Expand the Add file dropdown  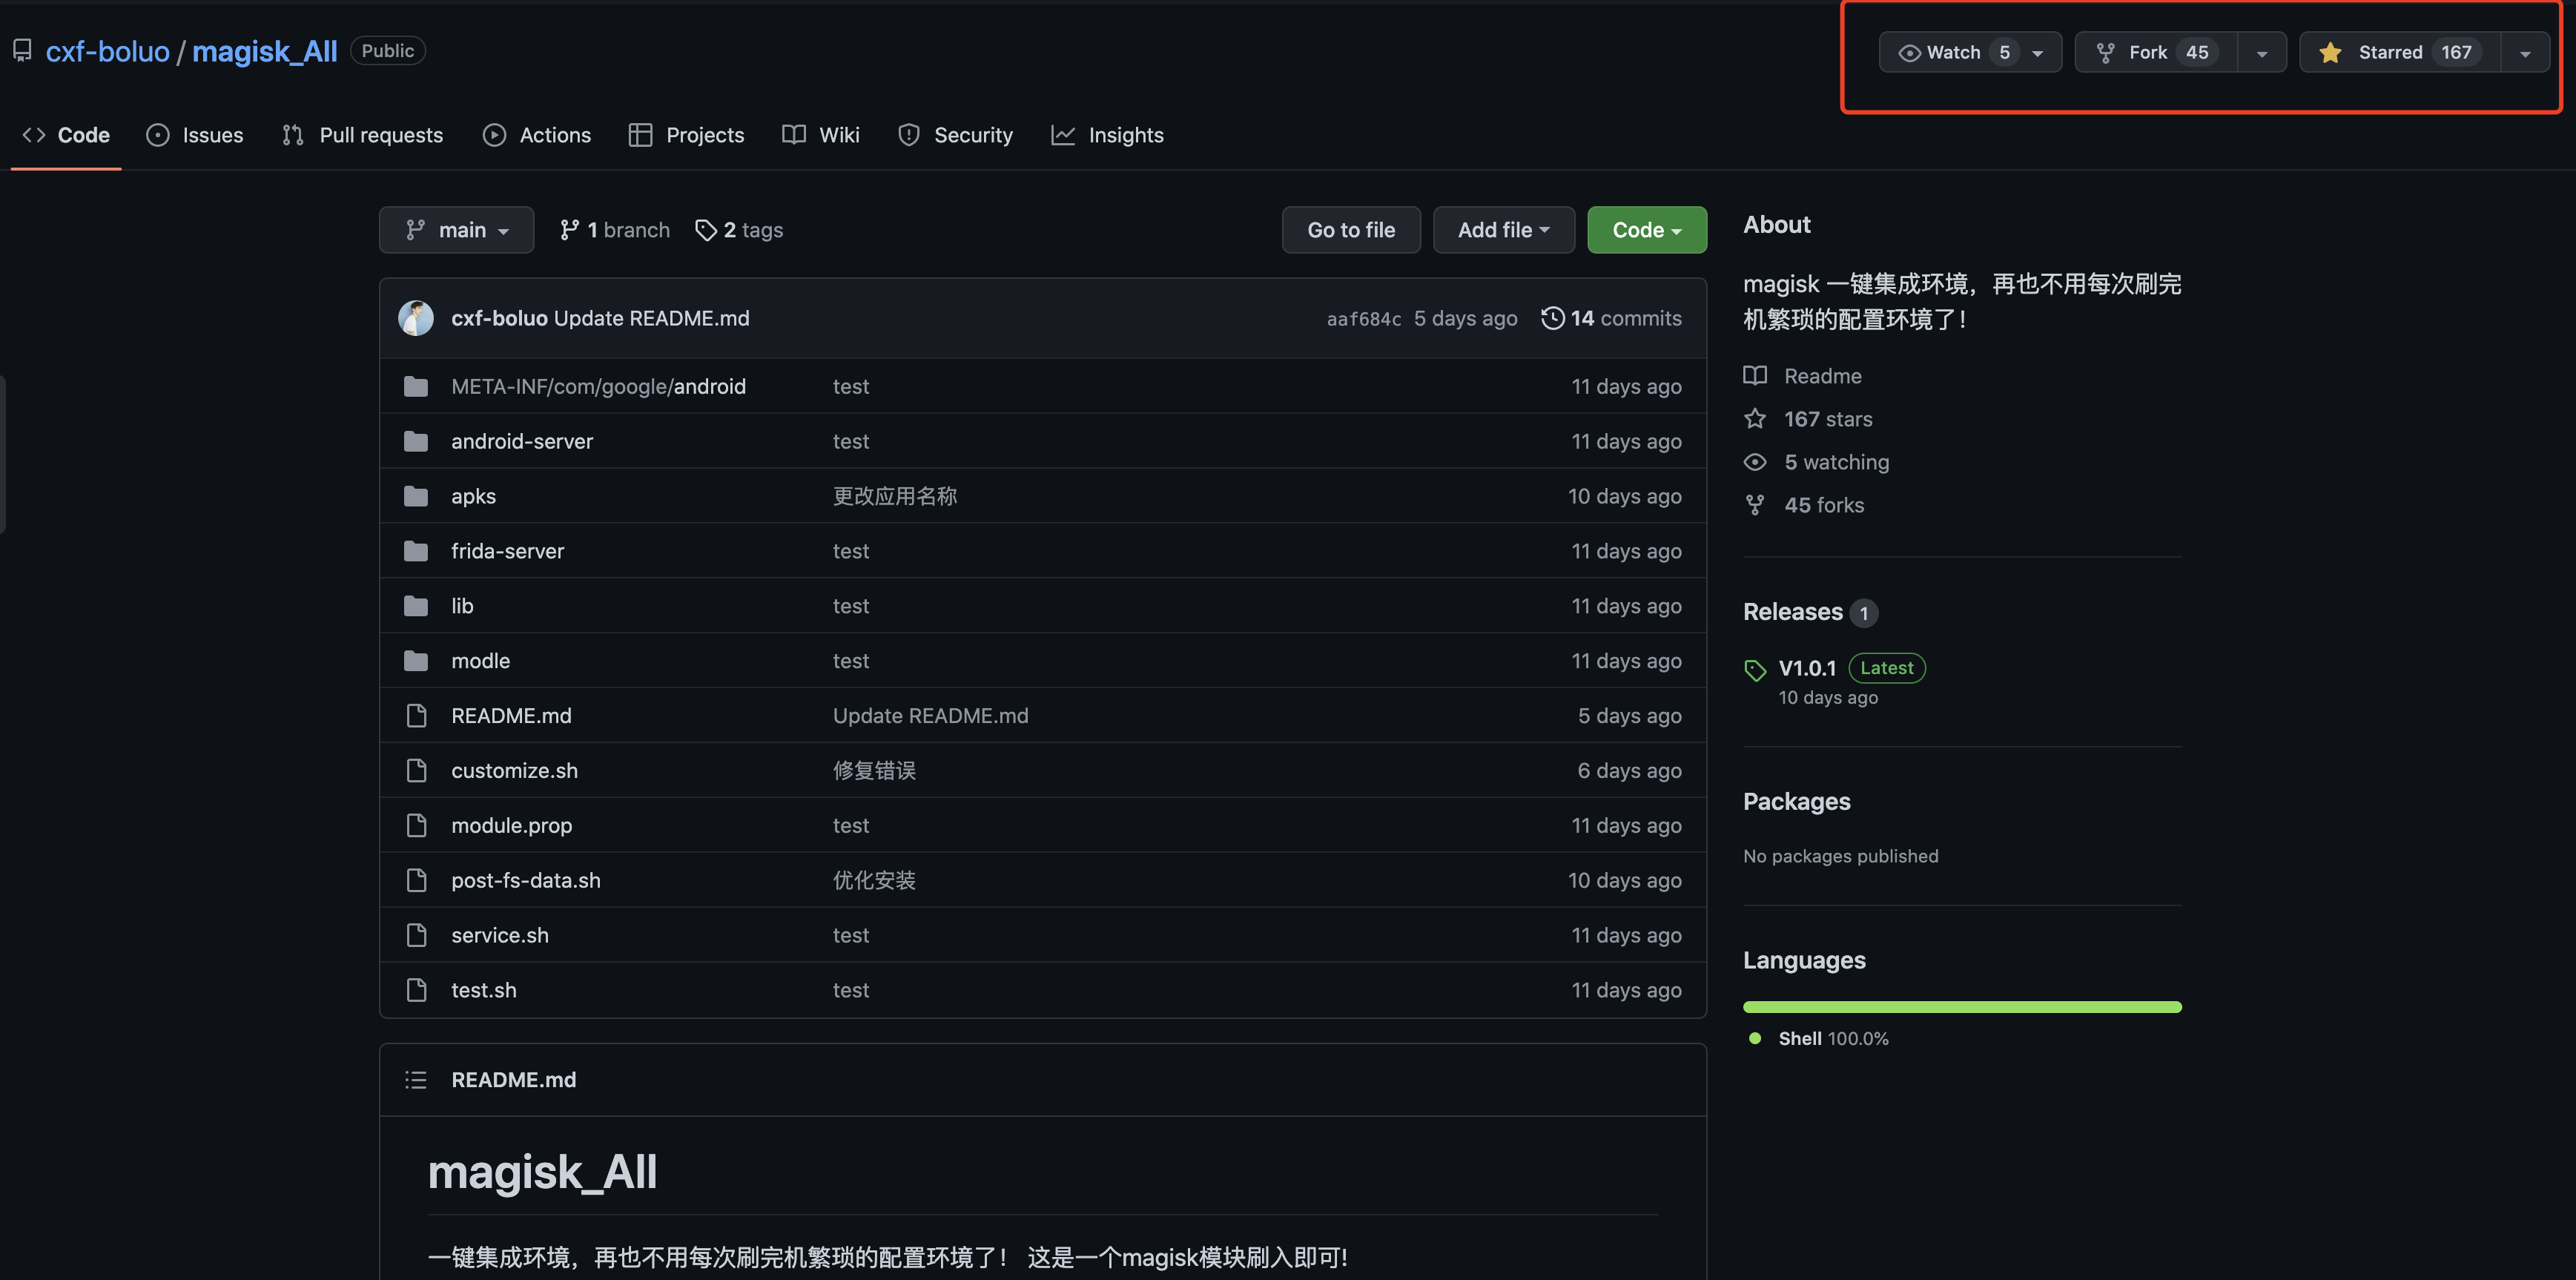[x=1504, y=230]
